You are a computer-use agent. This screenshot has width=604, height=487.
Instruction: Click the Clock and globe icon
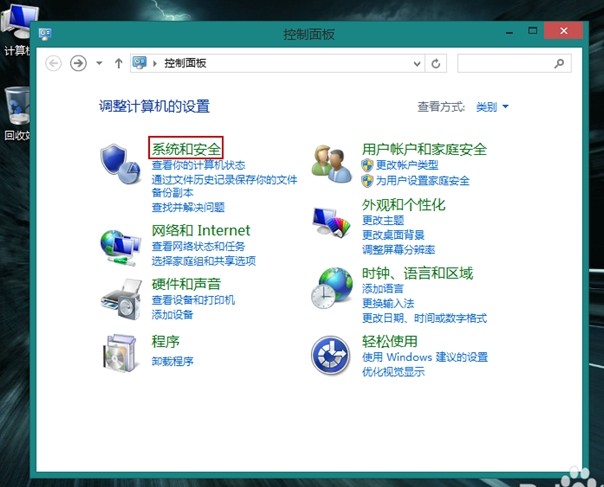pos(331,288)
